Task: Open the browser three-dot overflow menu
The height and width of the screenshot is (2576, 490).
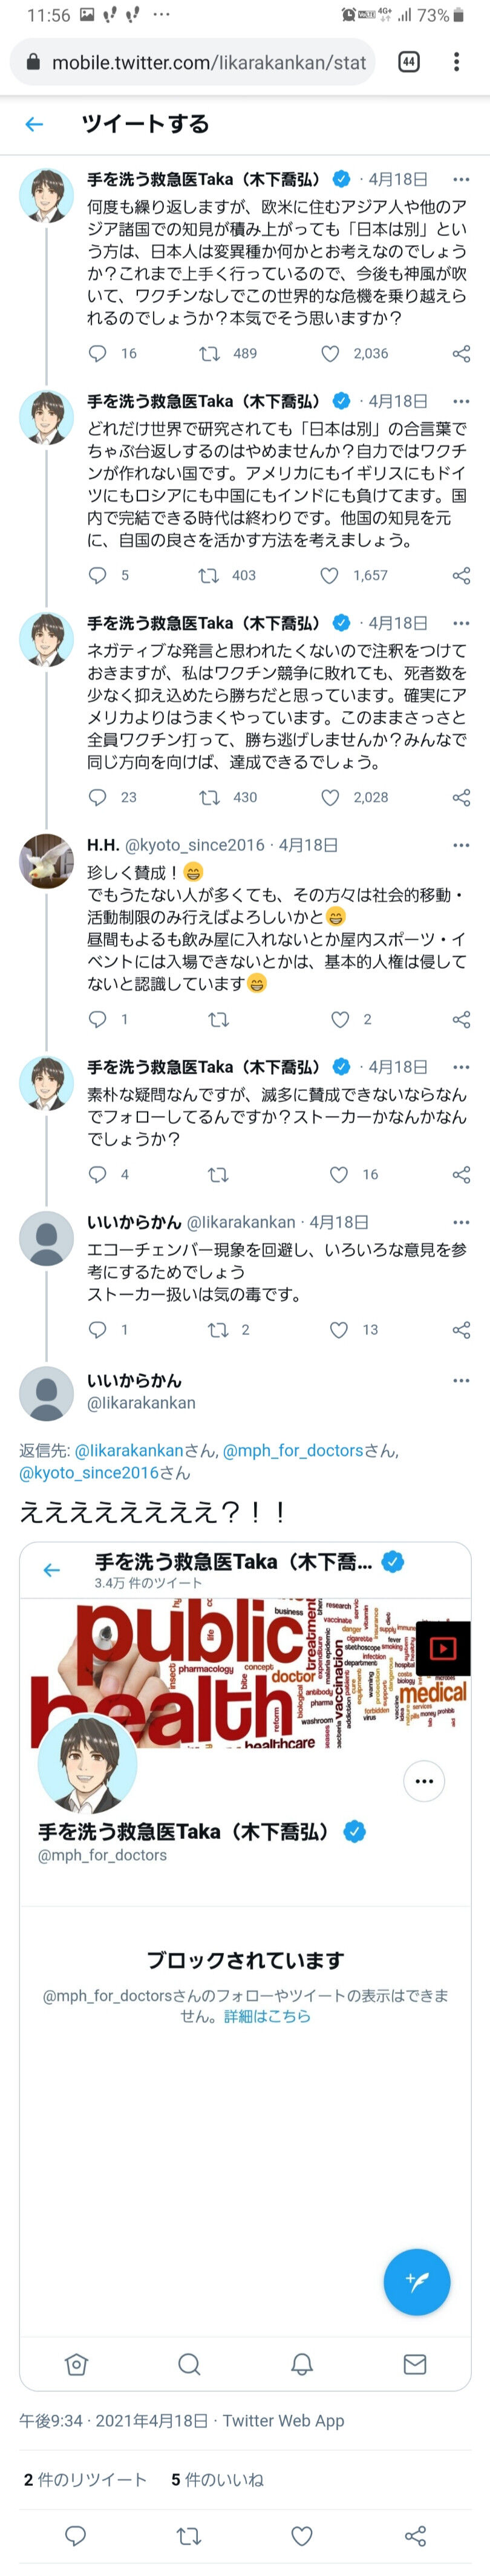Action: tap(456, 62)
